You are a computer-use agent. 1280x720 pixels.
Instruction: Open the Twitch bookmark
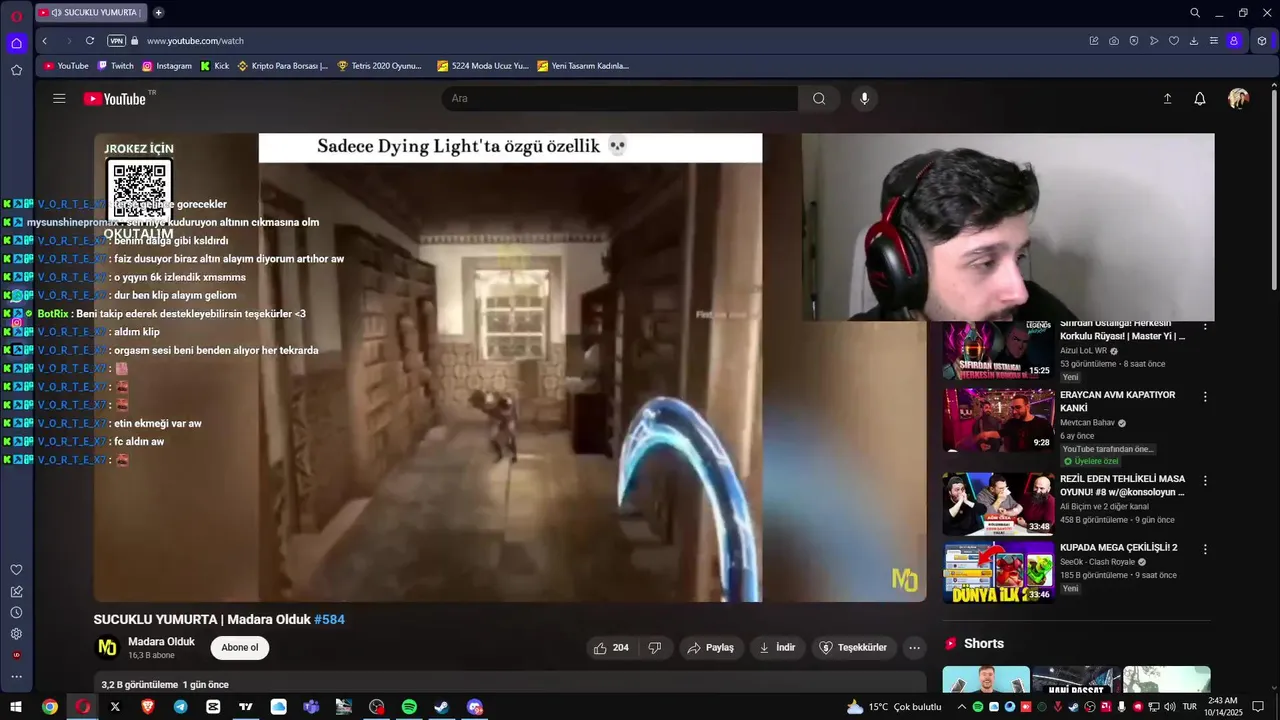pos(115,66)
